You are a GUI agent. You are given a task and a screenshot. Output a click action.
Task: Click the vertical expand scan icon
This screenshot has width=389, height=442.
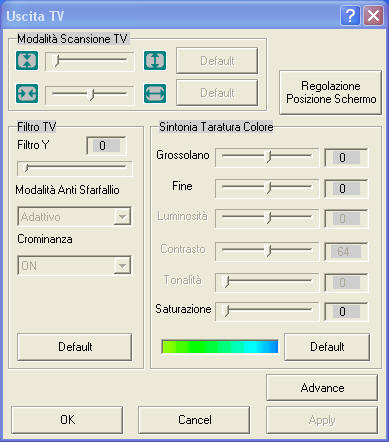pos(155,61)
